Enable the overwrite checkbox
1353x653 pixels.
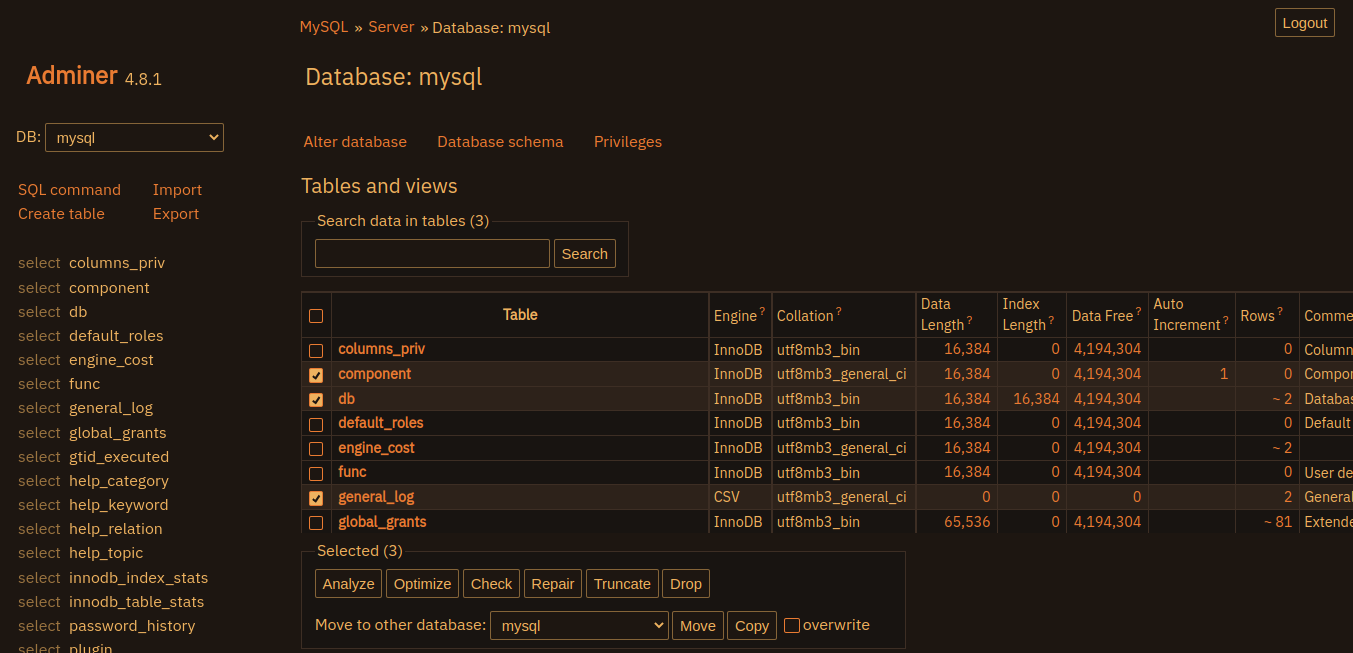(792, 625)
